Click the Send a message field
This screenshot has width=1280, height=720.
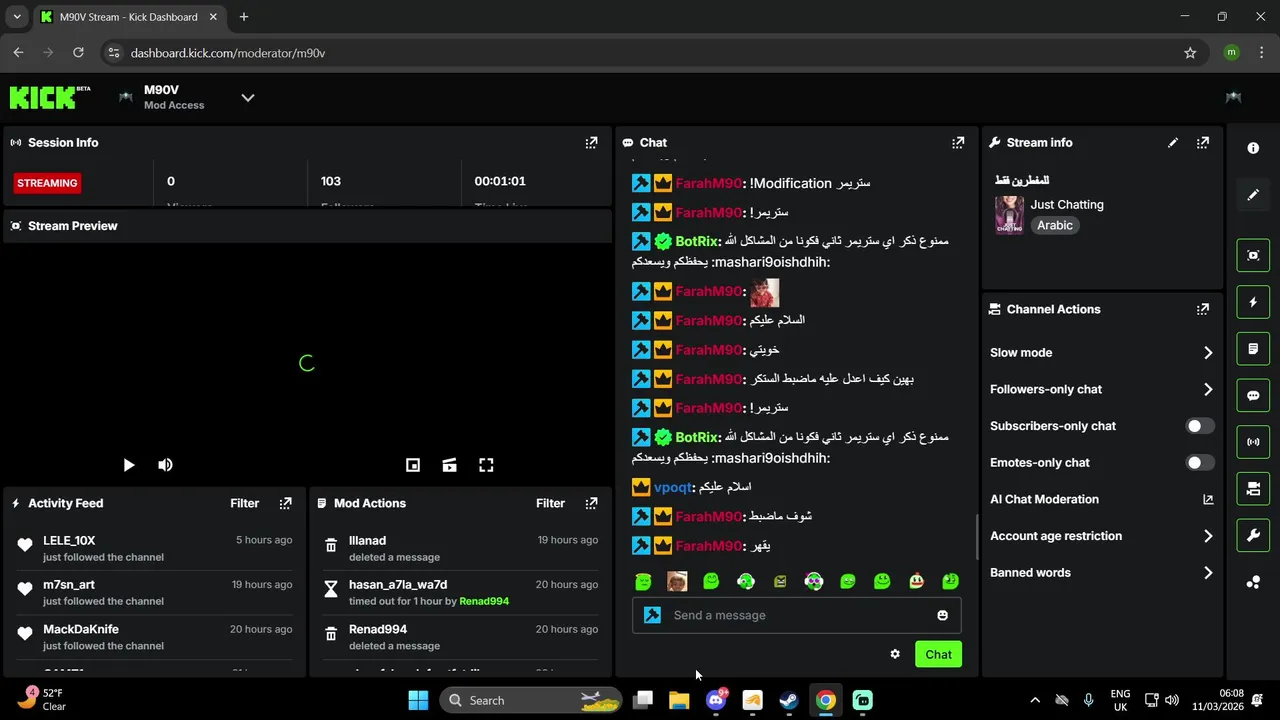point(797,615)
